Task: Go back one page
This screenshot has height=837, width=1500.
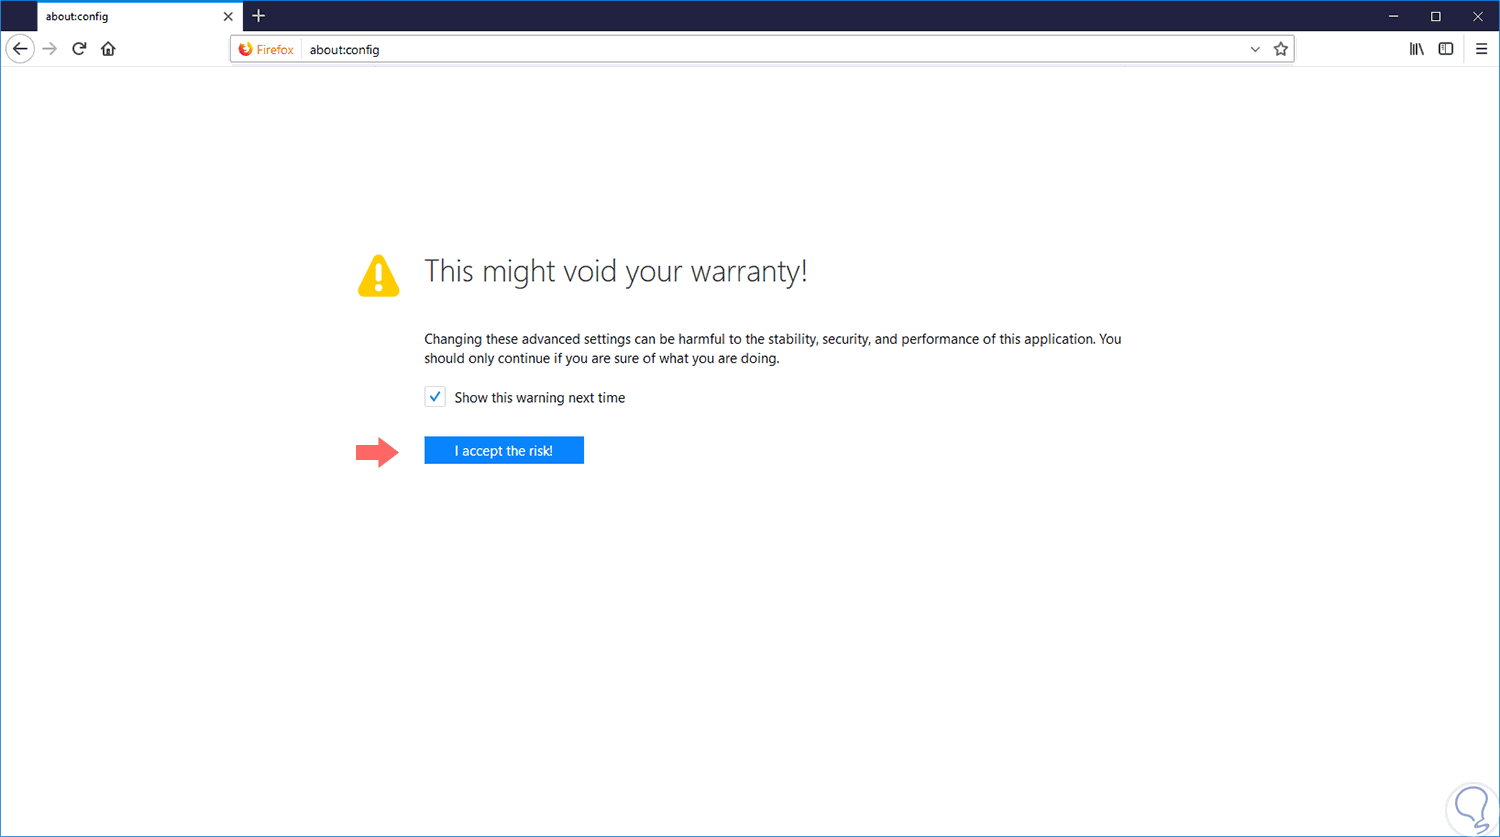Action: tap(20, 49)
